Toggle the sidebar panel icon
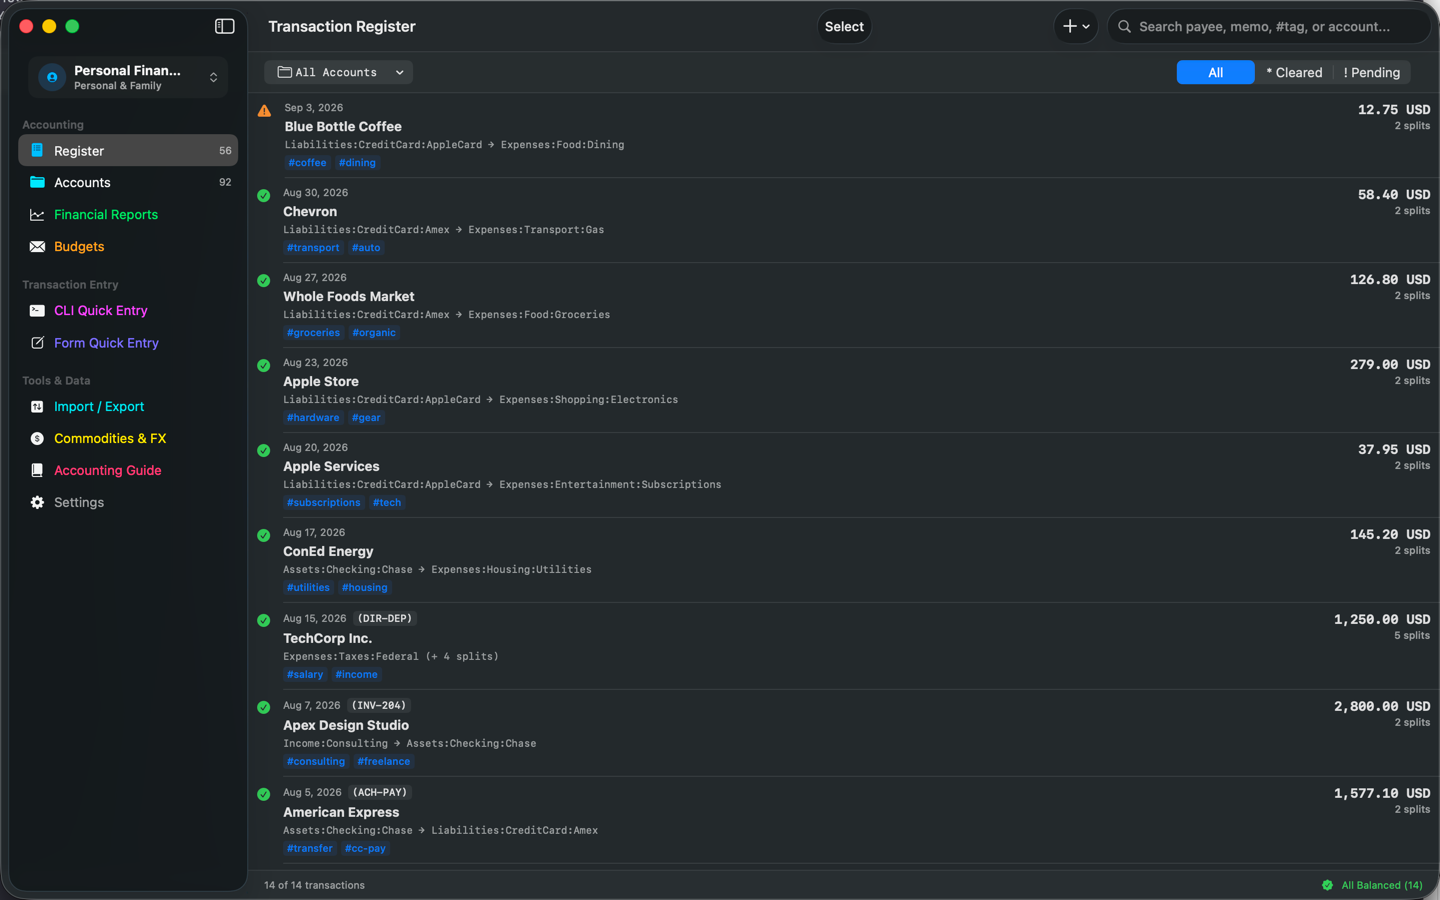 224,26
